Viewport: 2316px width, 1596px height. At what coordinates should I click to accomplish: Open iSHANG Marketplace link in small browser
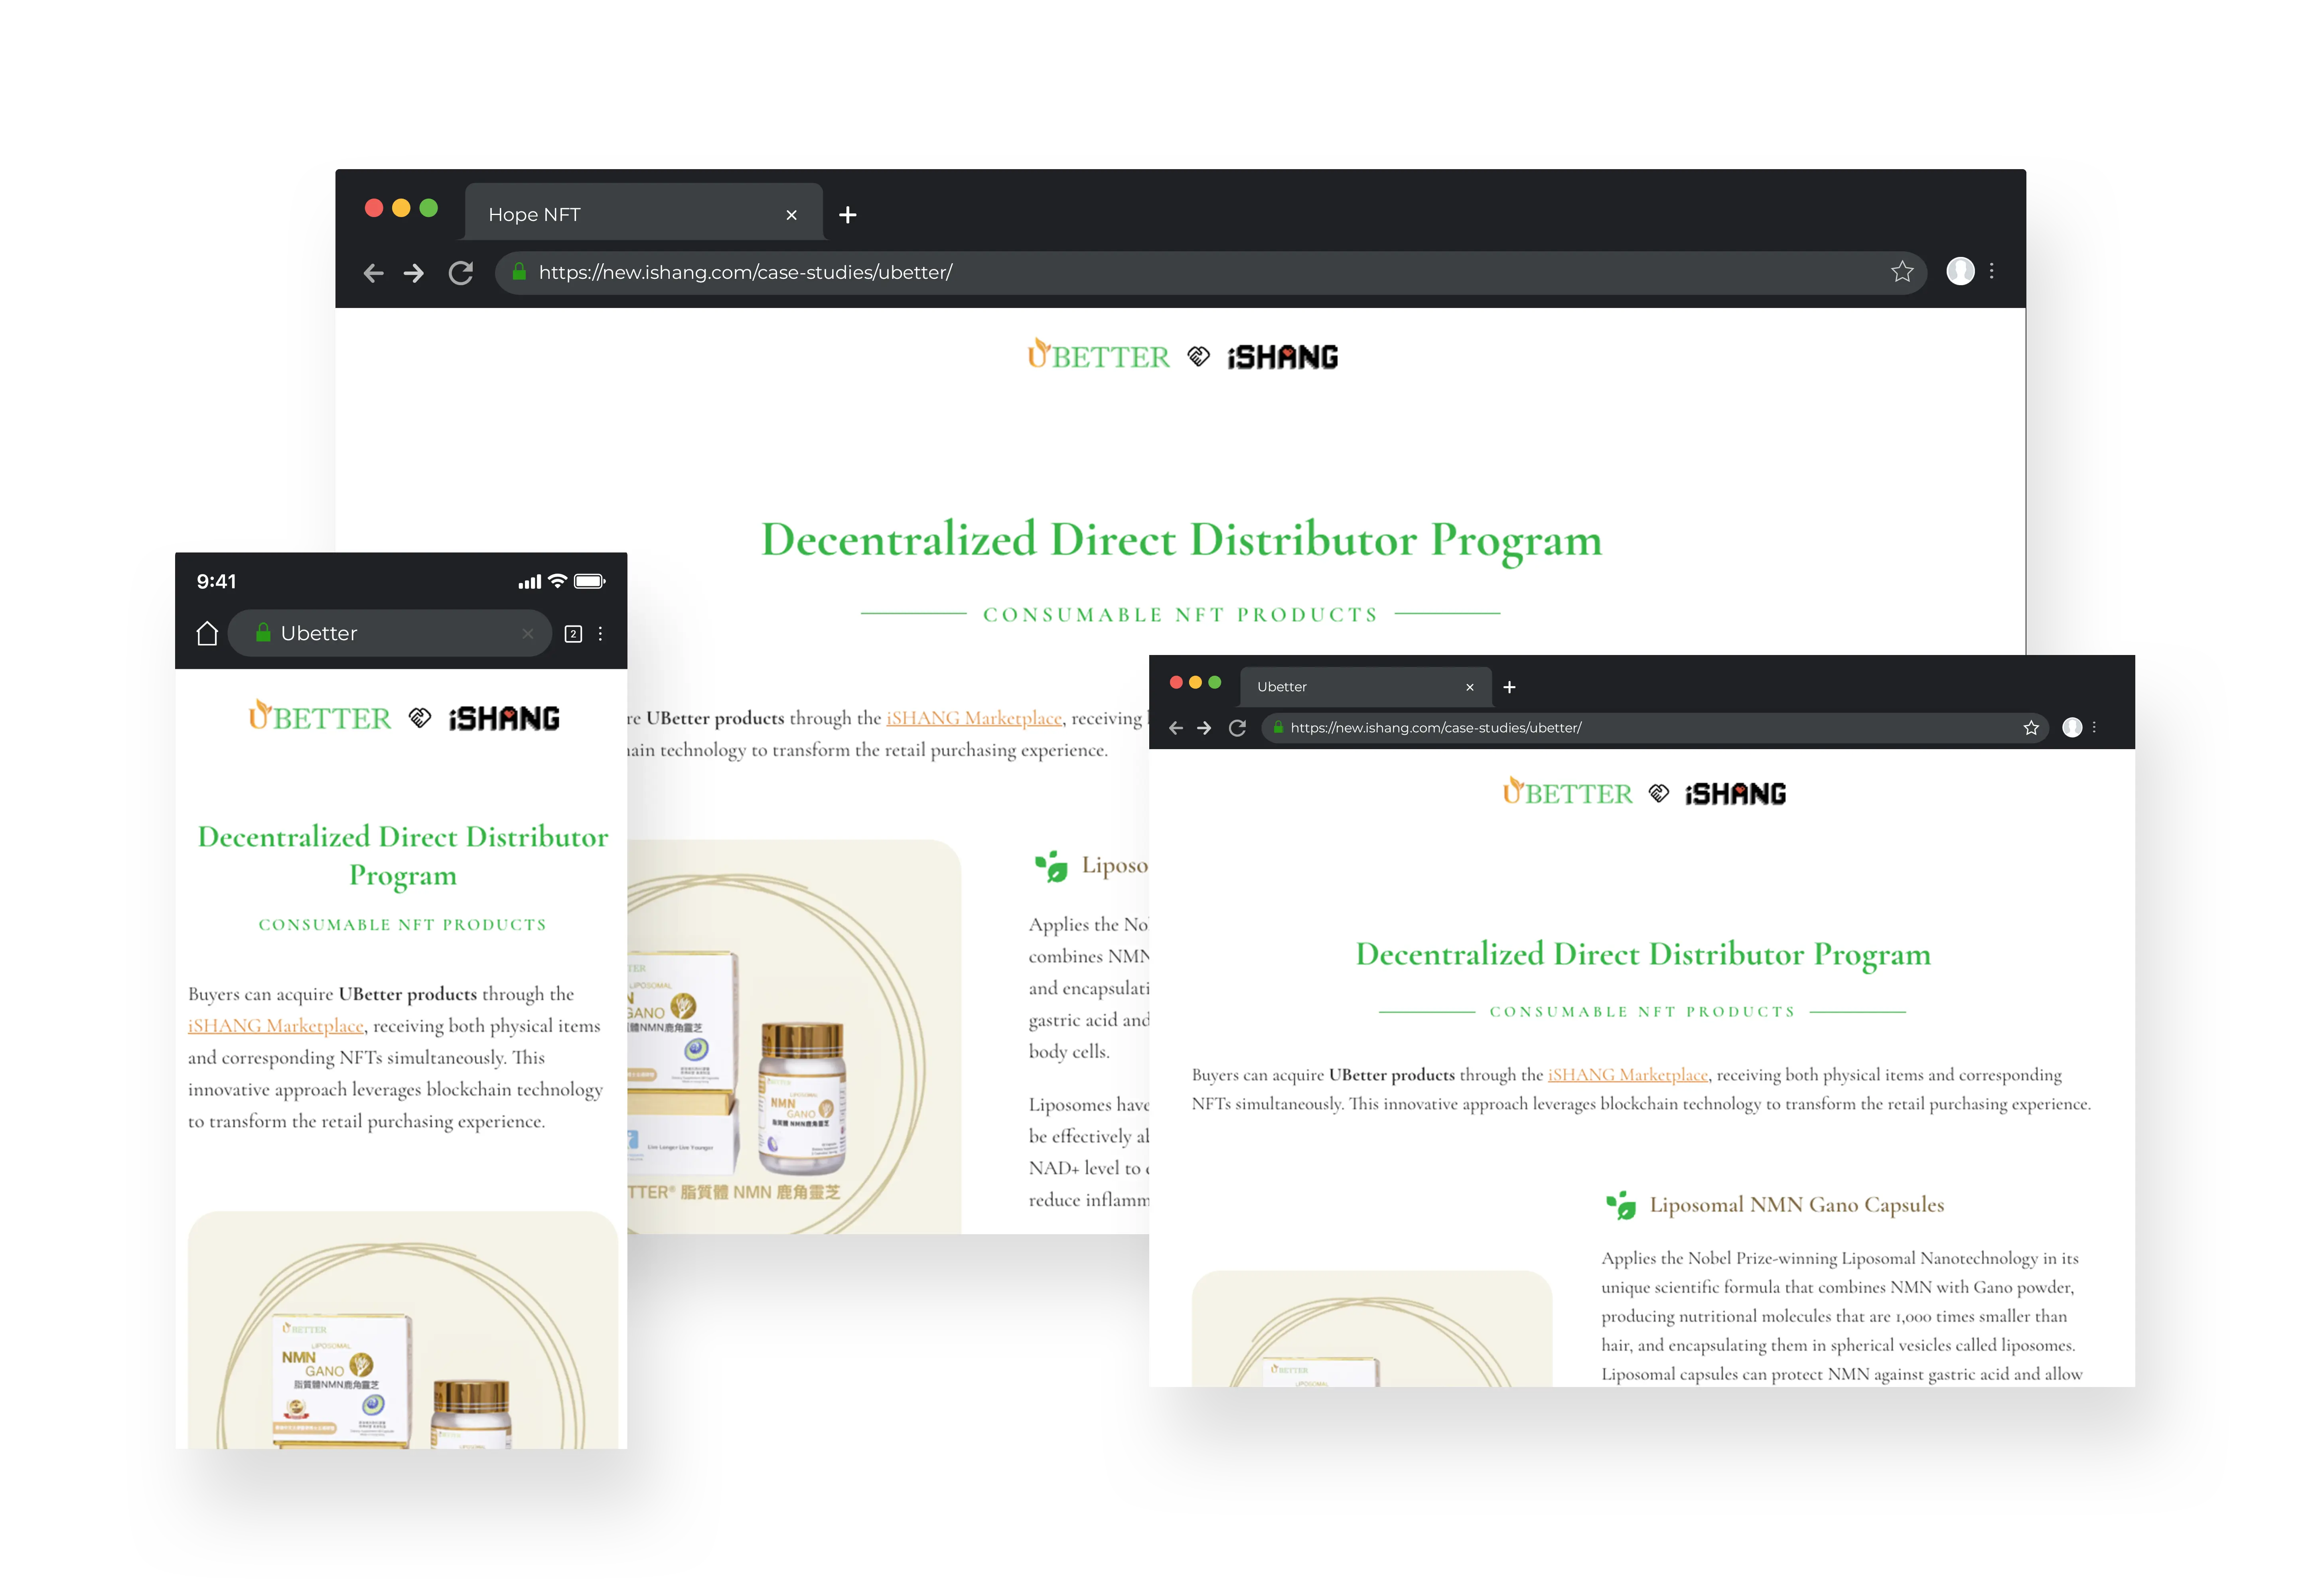point(1627,1075)
